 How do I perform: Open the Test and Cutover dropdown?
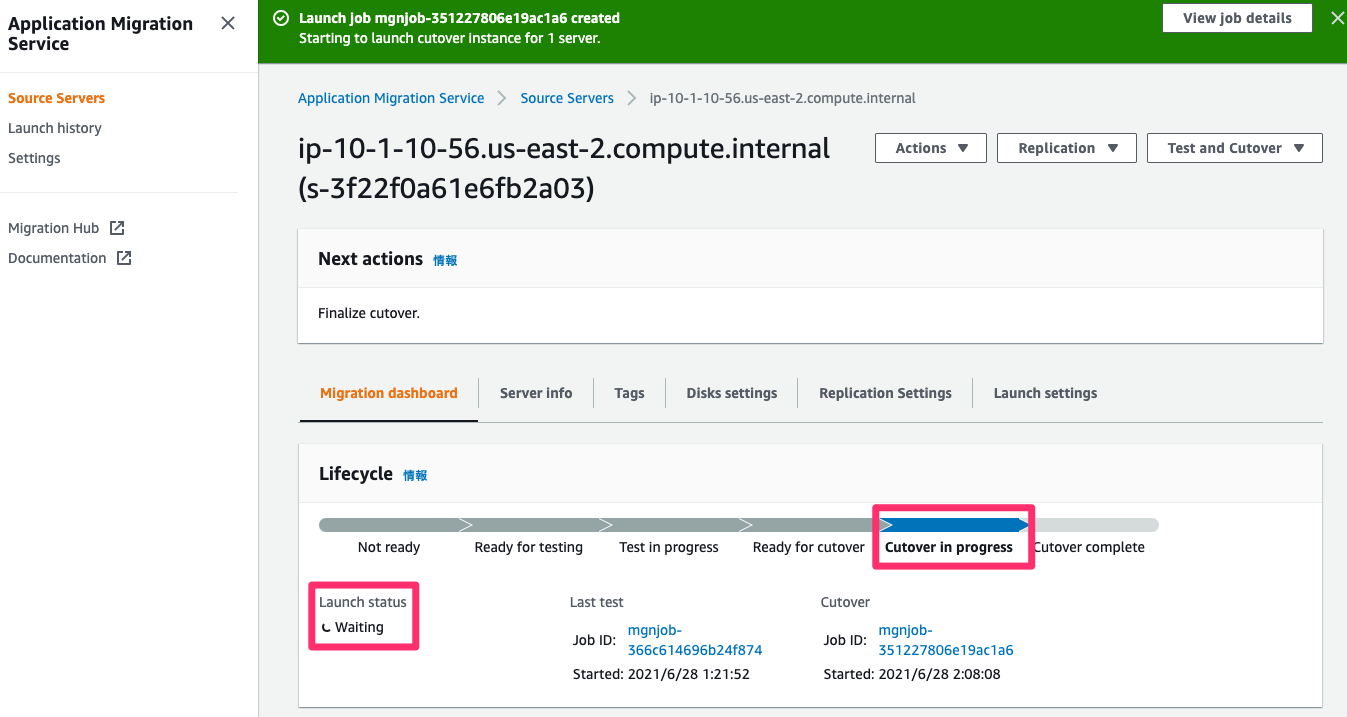[x=1235, y=148]
